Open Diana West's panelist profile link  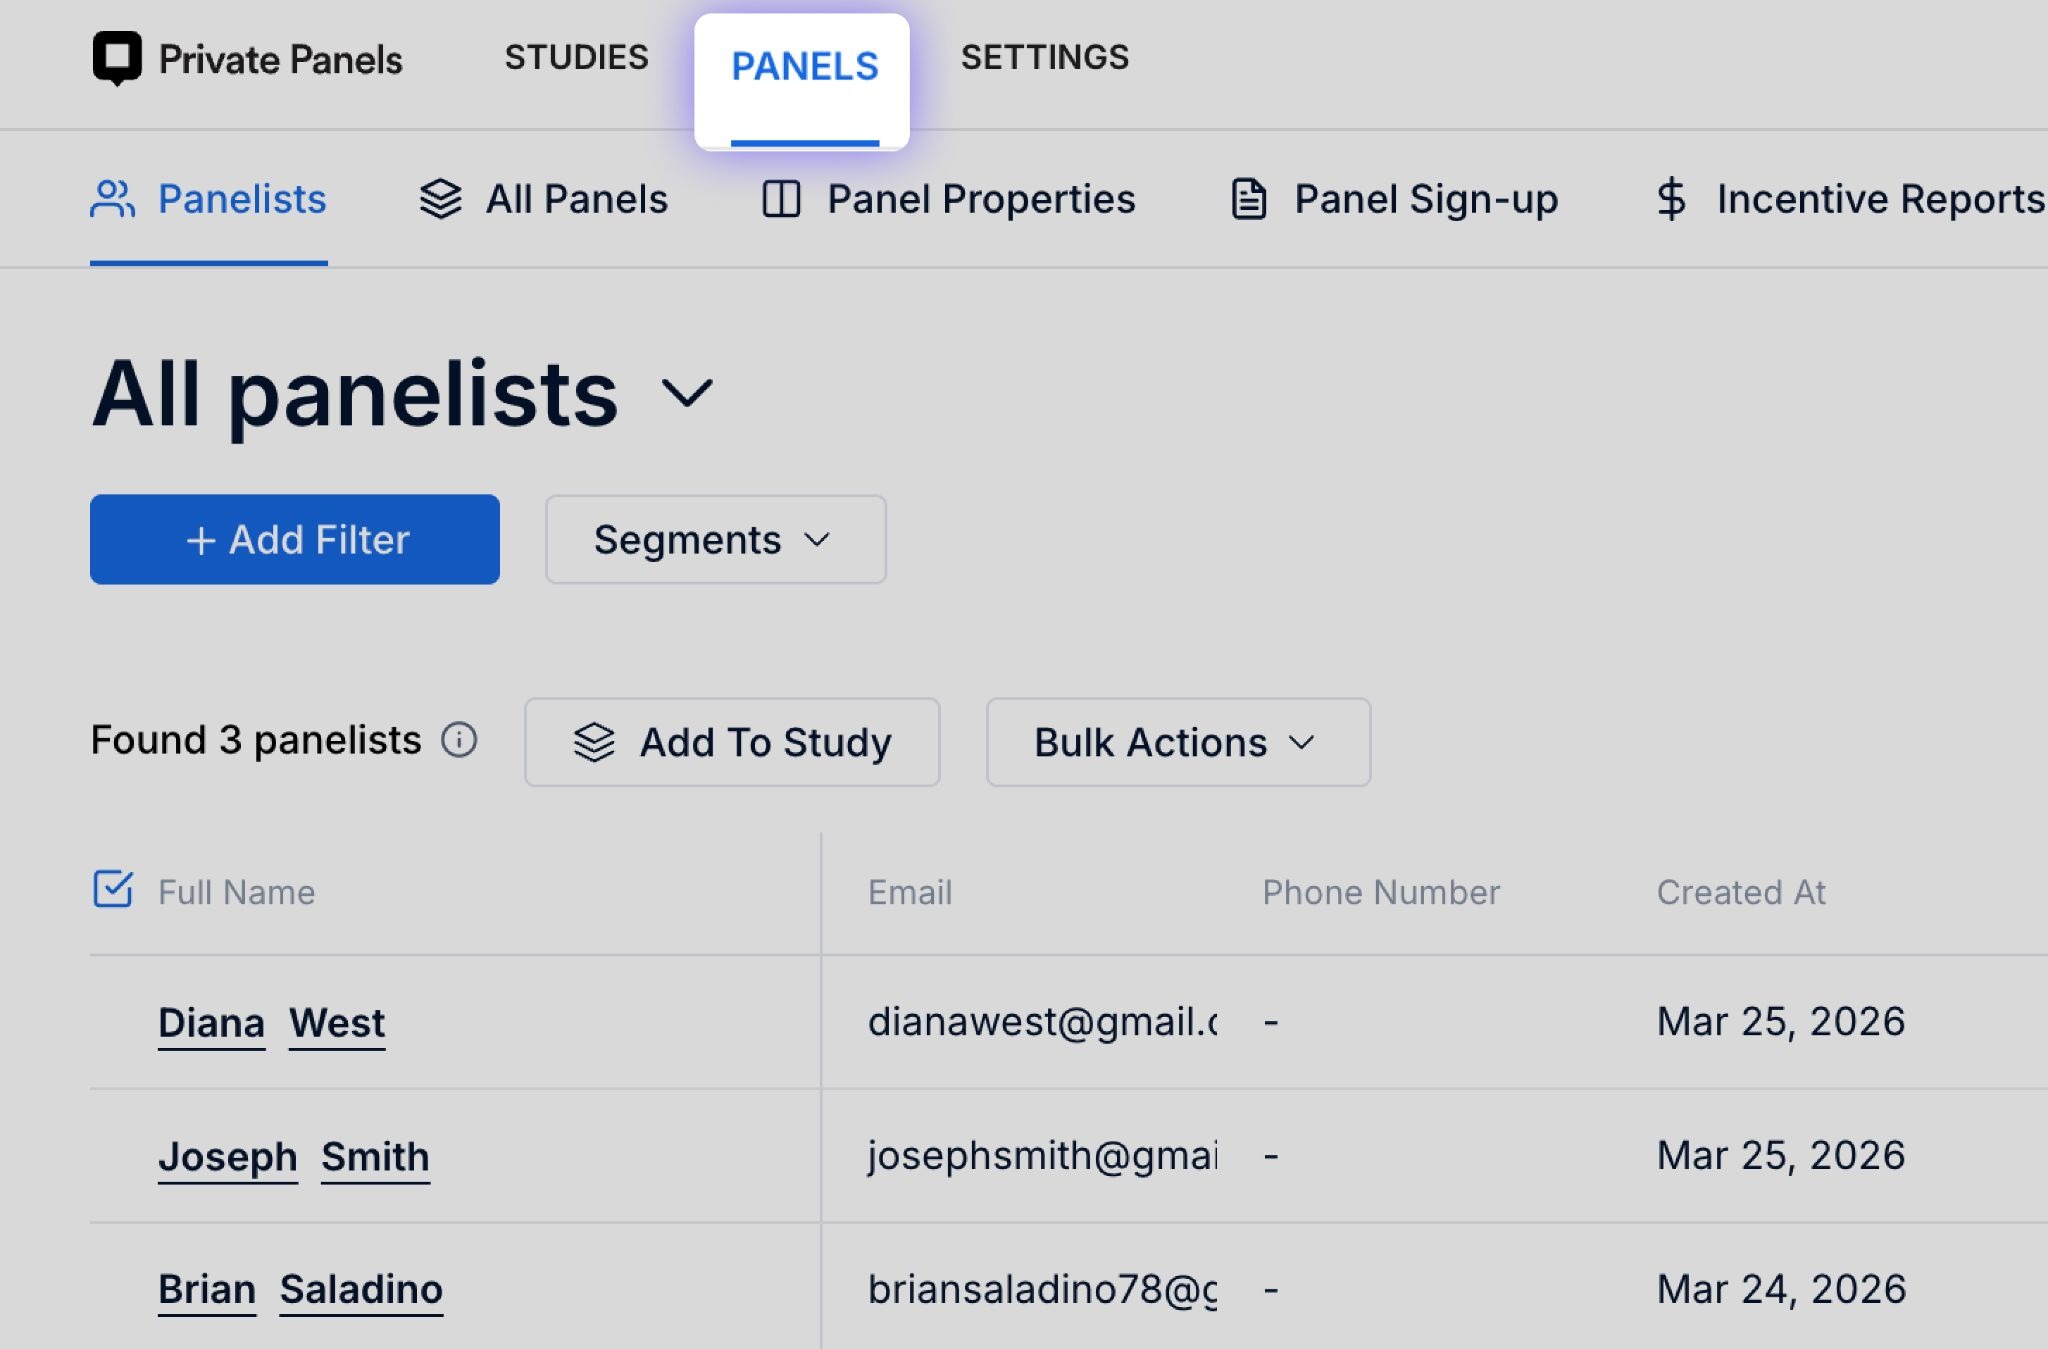271,1023
